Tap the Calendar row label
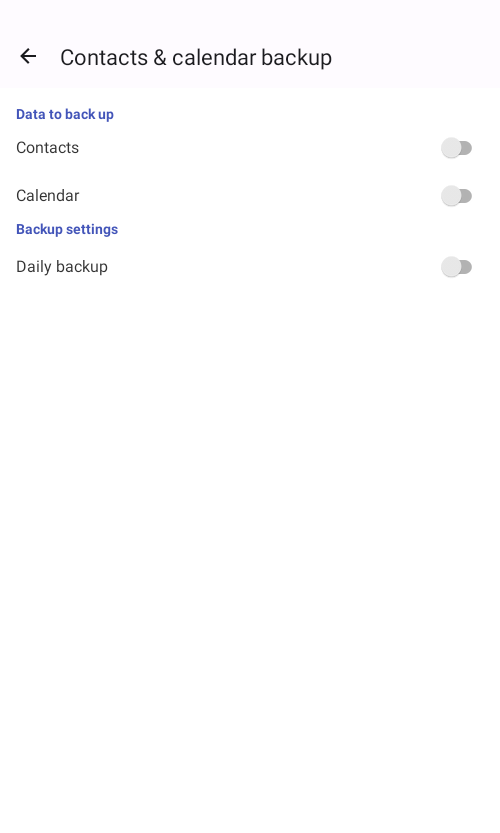500x833 pixels. pyautogui.click(x=47, y=196)
